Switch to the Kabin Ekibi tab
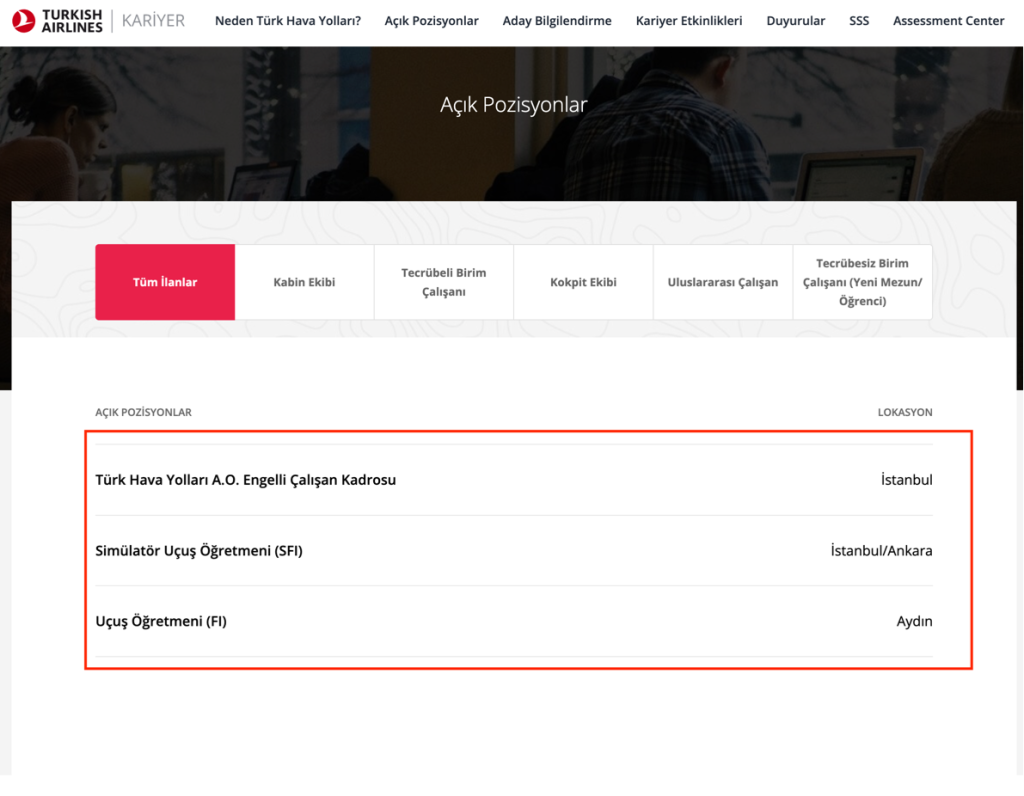Viewport: 1024px width, 796px height. pos(304,282)
